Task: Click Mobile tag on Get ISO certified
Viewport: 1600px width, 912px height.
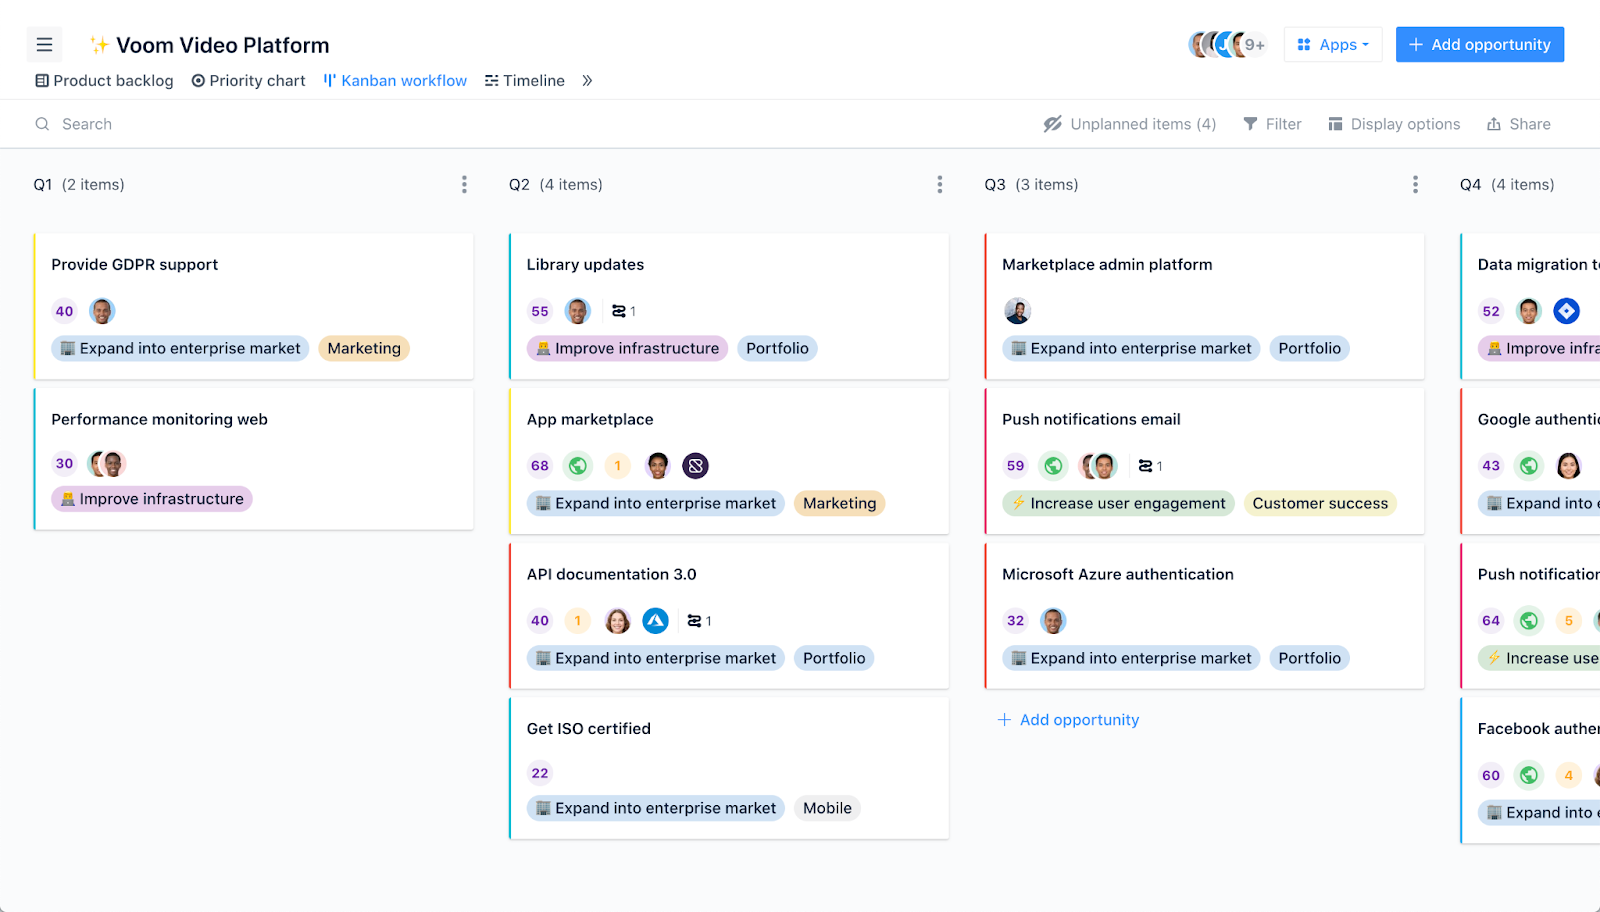Action: click(x=827, y=808)
